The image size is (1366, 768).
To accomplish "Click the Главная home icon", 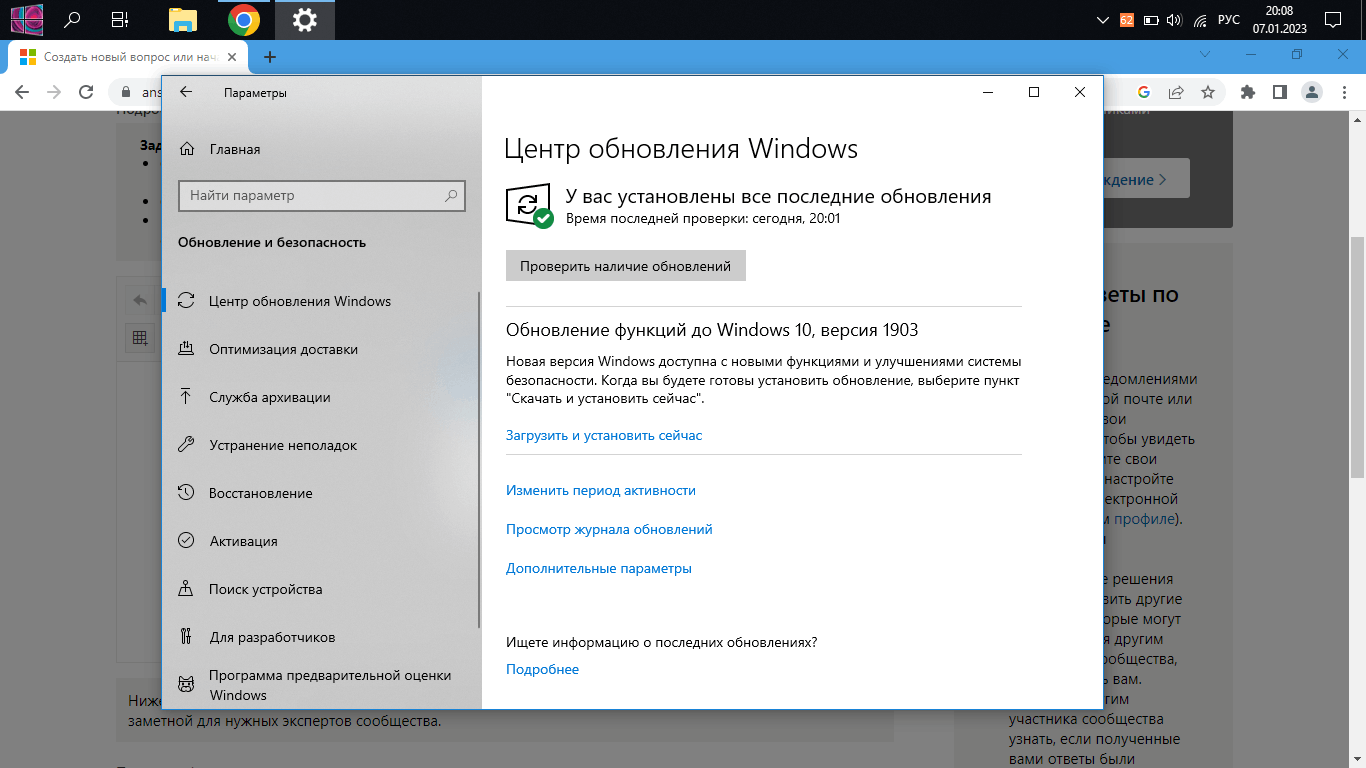I will click(186, 149).
